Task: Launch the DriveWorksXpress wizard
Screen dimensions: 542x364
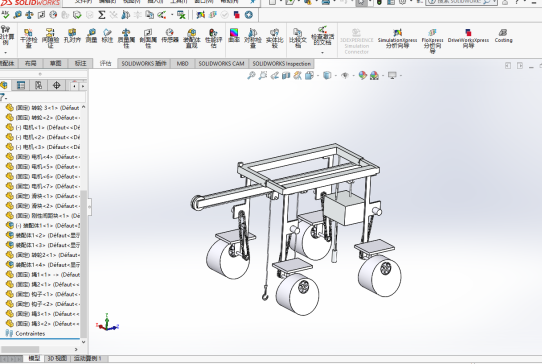Action: coord(468,39)
